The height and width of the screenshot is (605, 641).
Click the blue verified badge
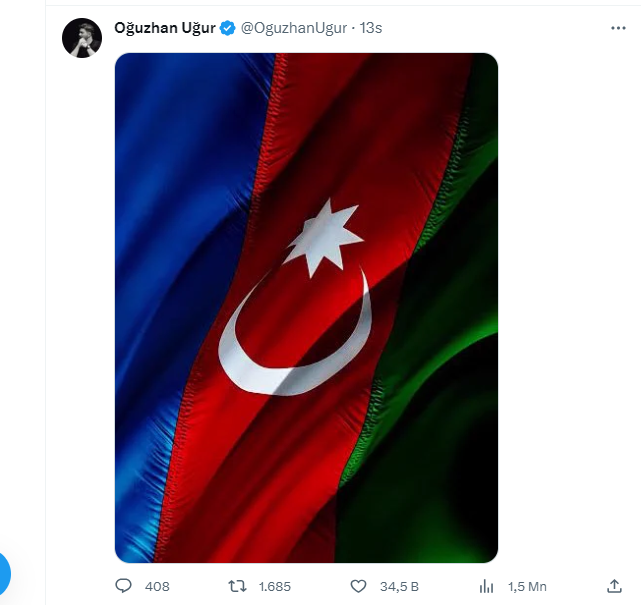[227, 28]
